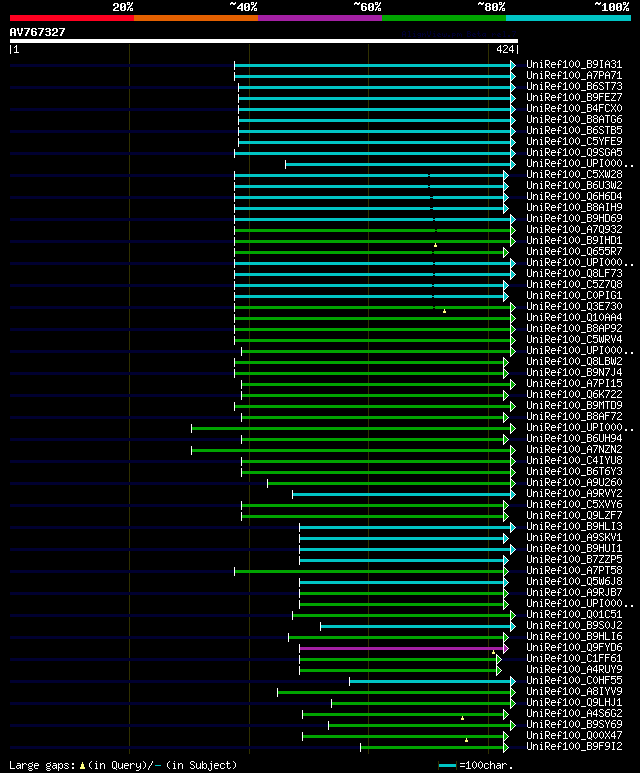Select the UniRef100_Q9SGA5 label
The height and width of the screenshot is (773, 640).
tap(574, 152)
